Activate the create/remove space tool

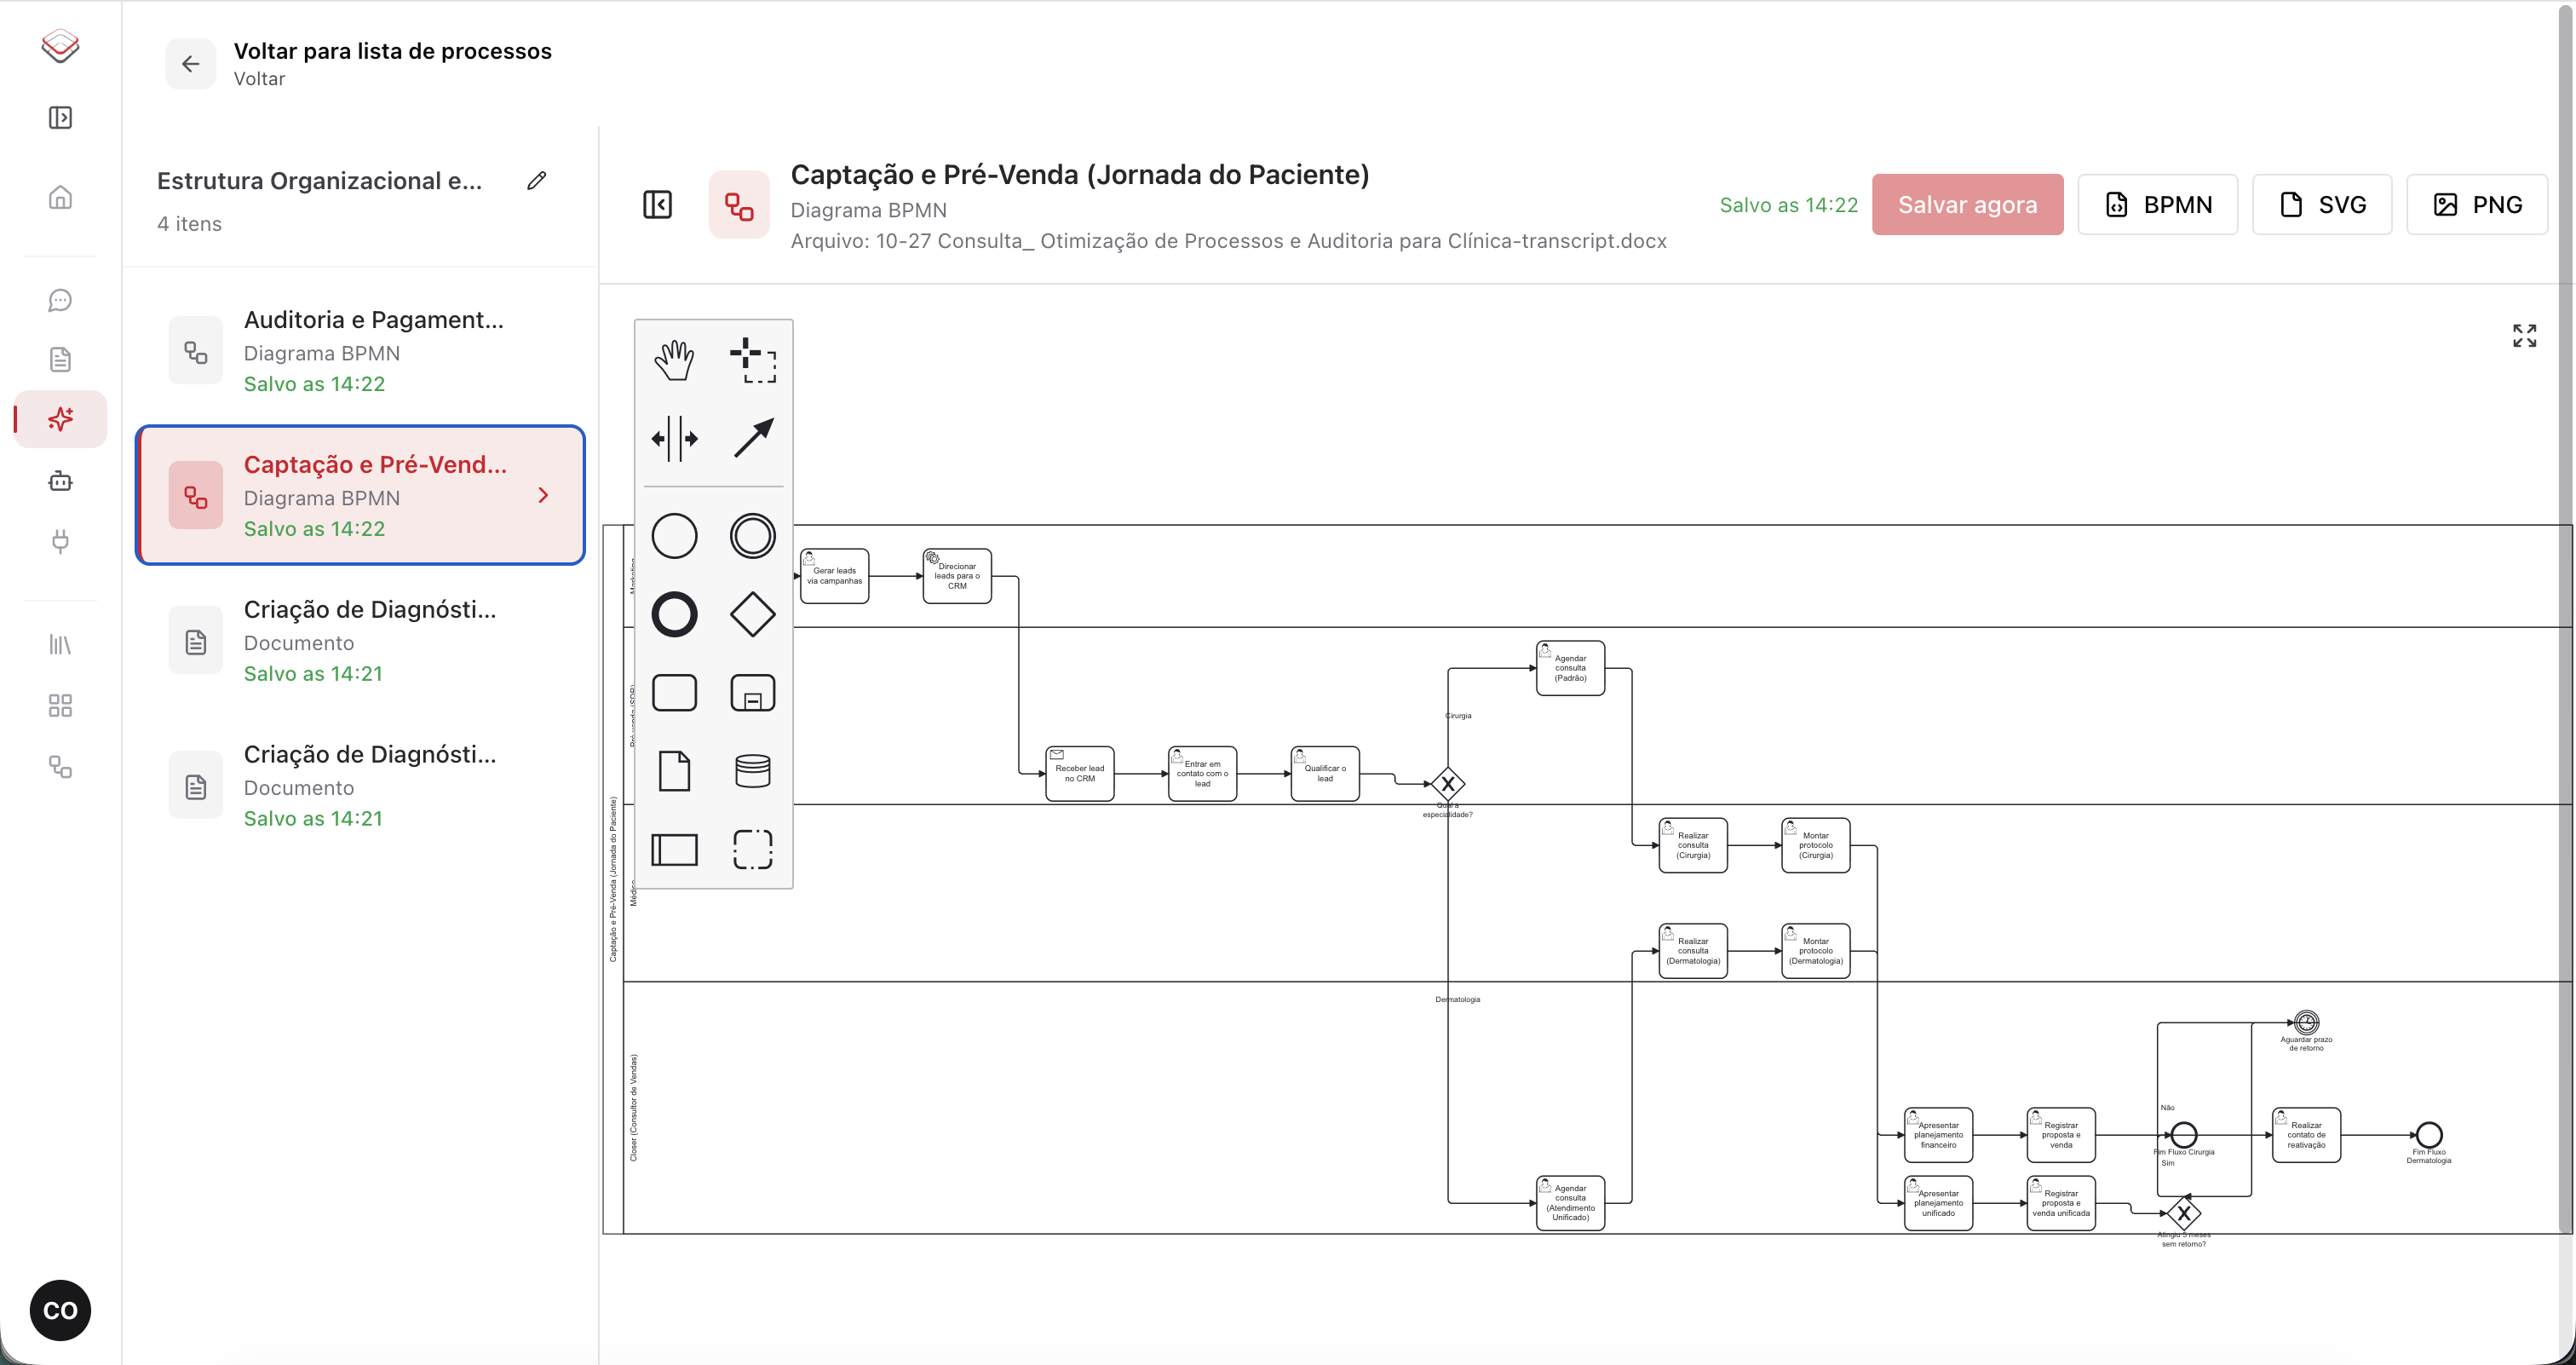tap(674, 438)
